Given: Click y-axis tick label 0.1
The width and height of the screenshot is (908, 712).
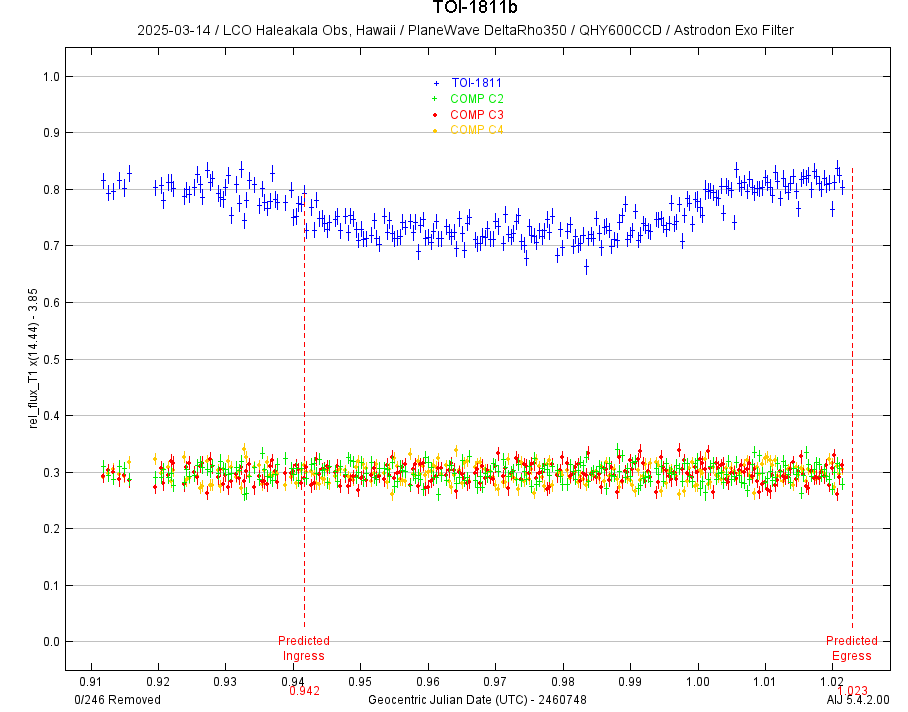Looking at the screenshot, I should (x=52, y=585).
